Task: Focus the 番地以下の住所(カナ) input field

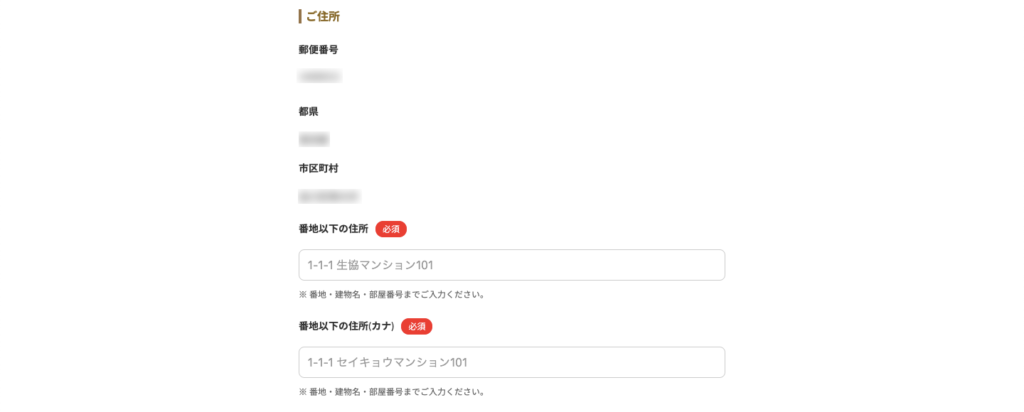Action: (x=511, y=362)
